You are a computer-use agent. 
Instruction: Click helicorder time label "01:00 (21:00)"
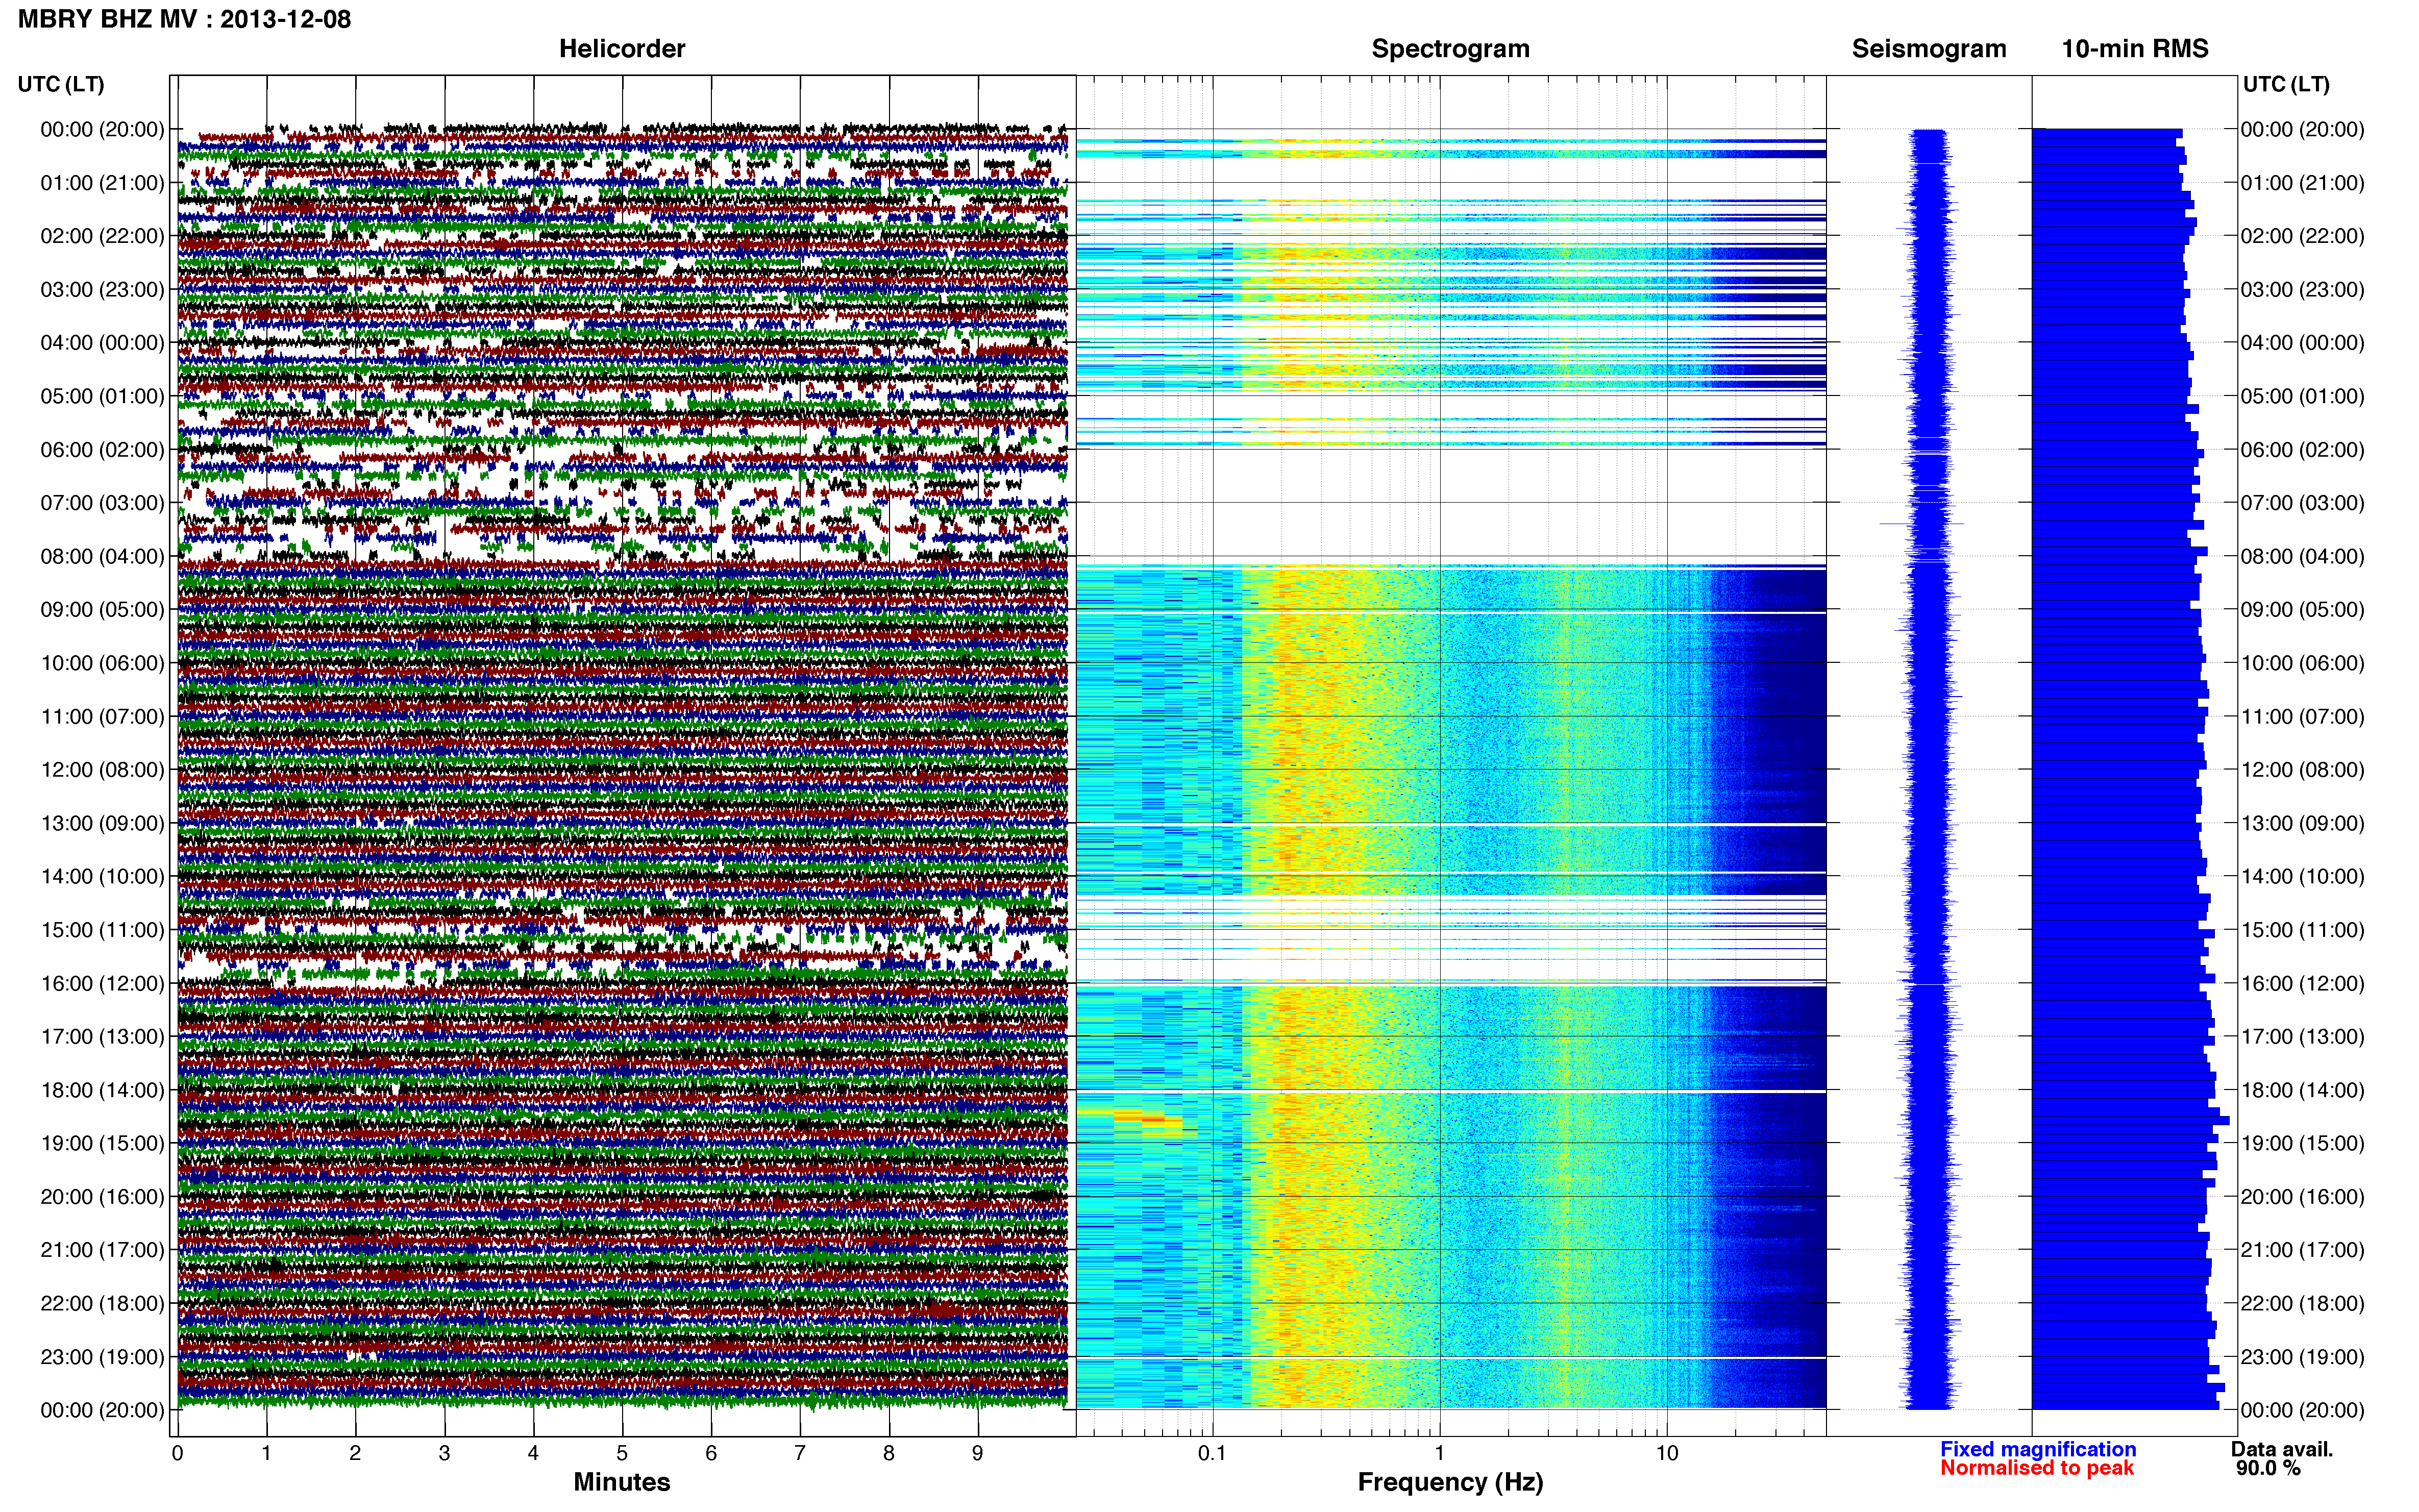point(102,183)
